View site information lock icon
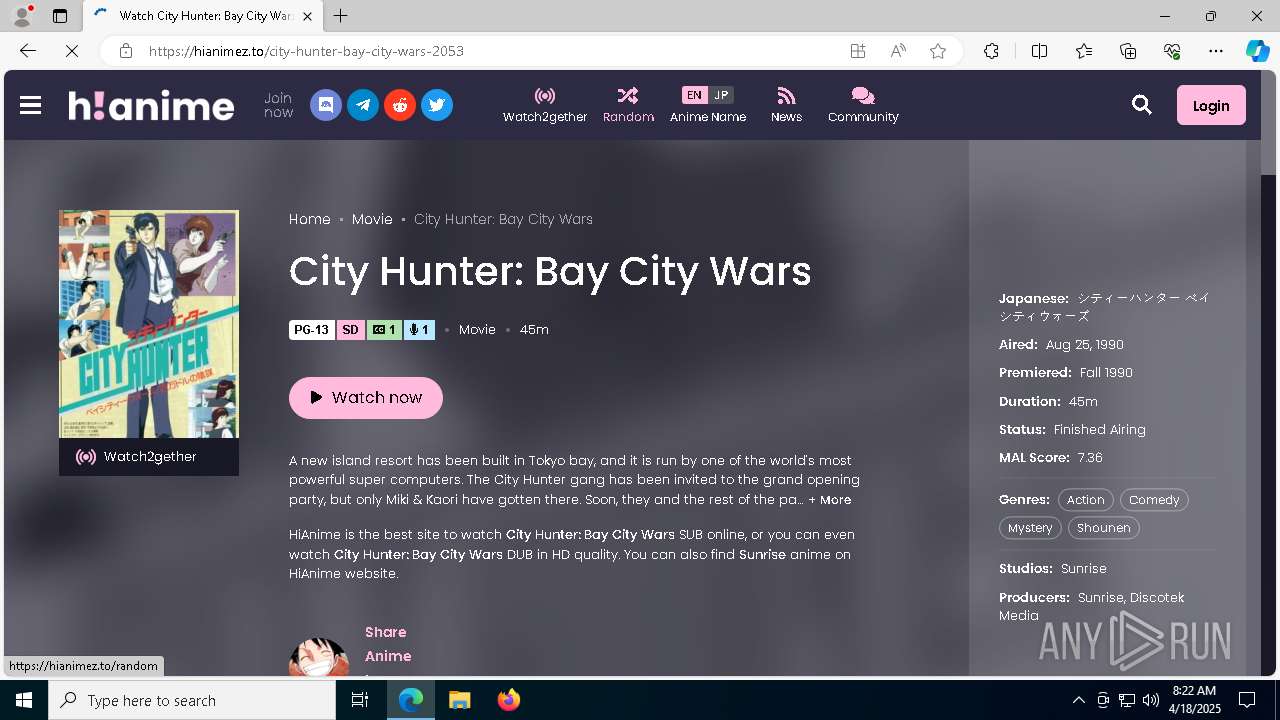The width and height of the screenshot is (1280, 720). pyautogui.click(x=126, y=51)
